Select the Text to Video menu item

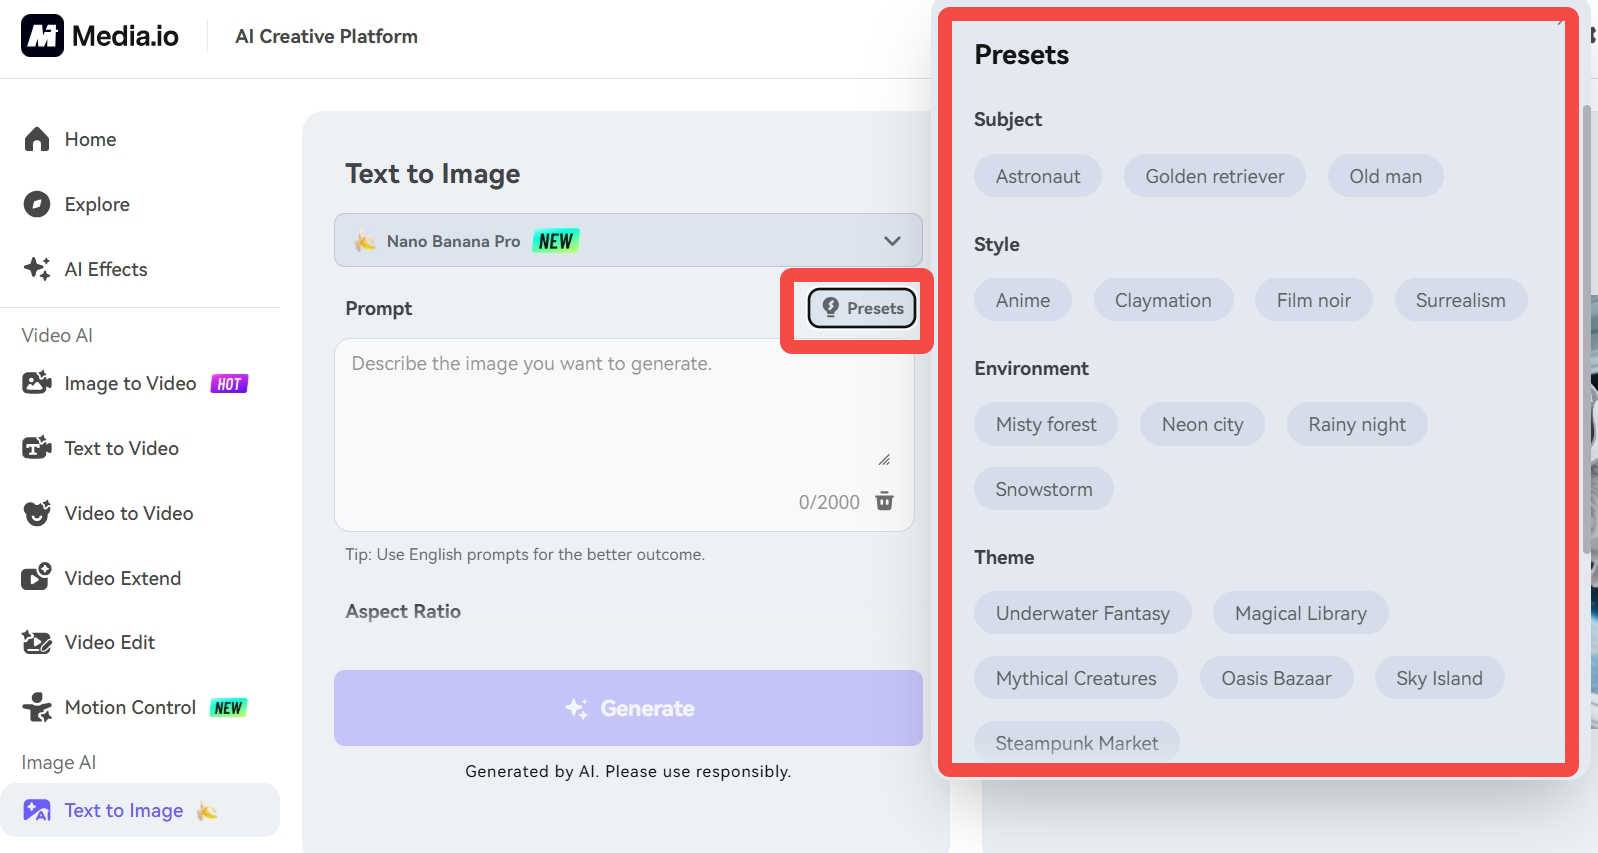(x=121, y=449)
